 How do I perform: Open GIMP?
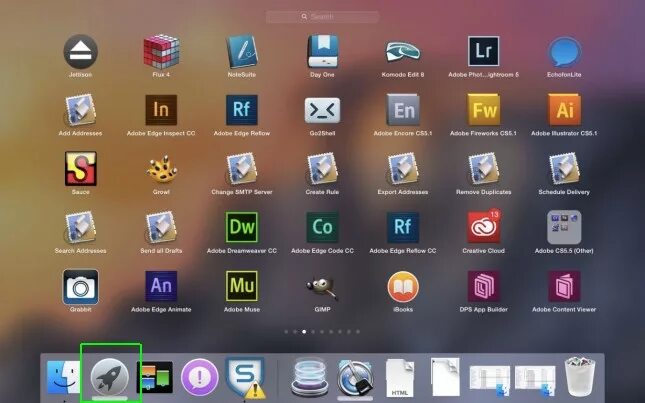(322, 288)
